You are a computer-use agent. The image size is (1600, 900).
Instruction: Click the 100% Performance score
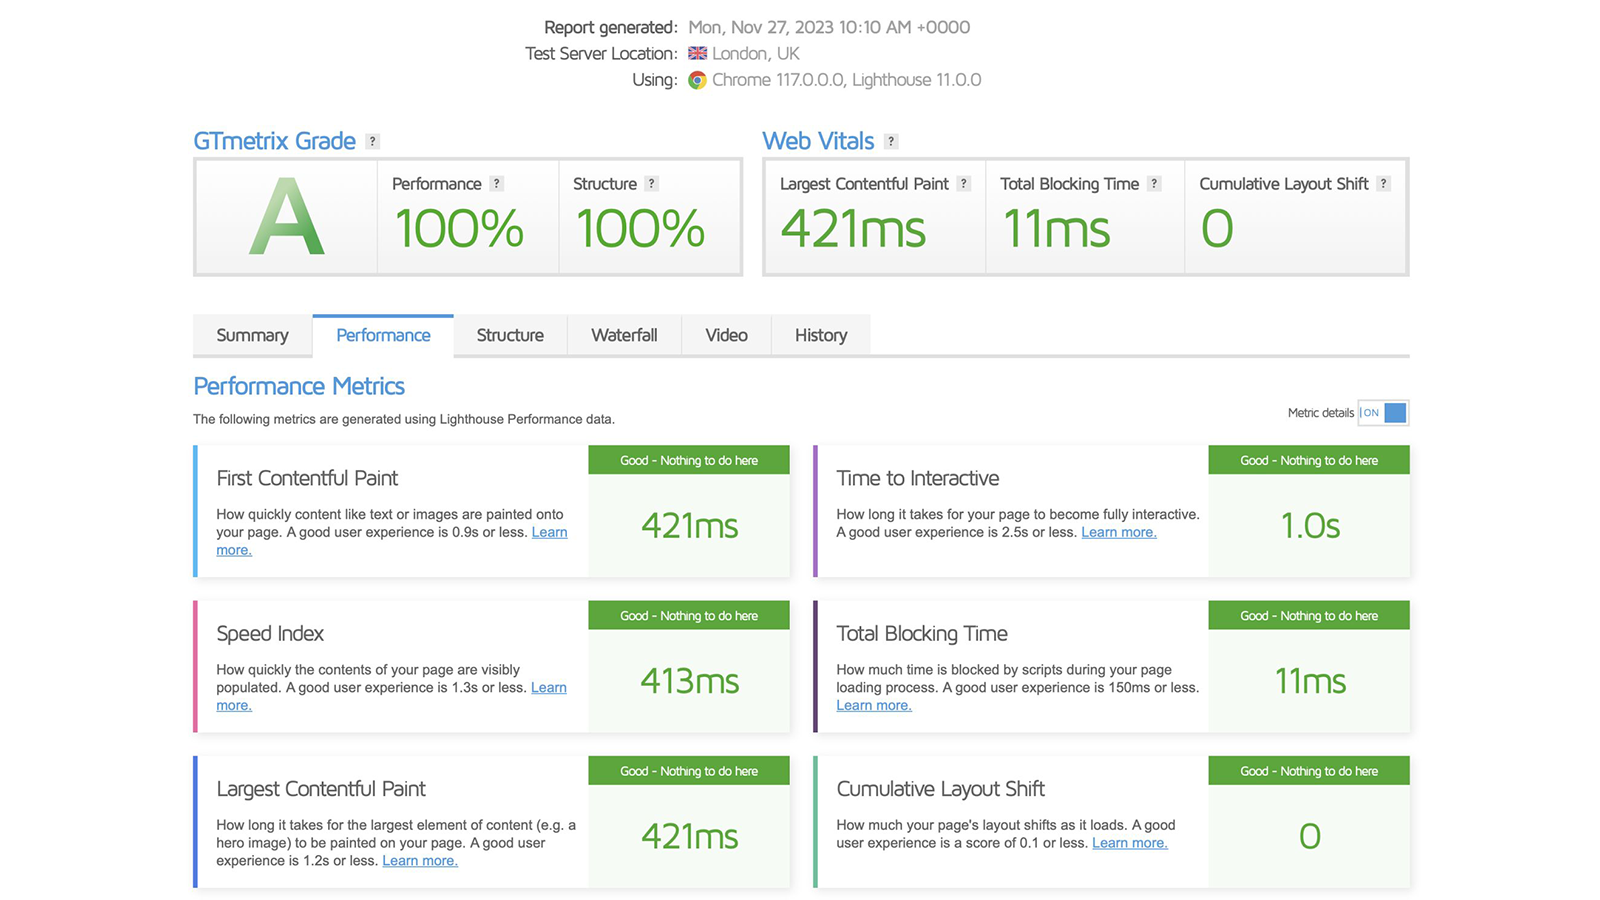pos(458,229)
